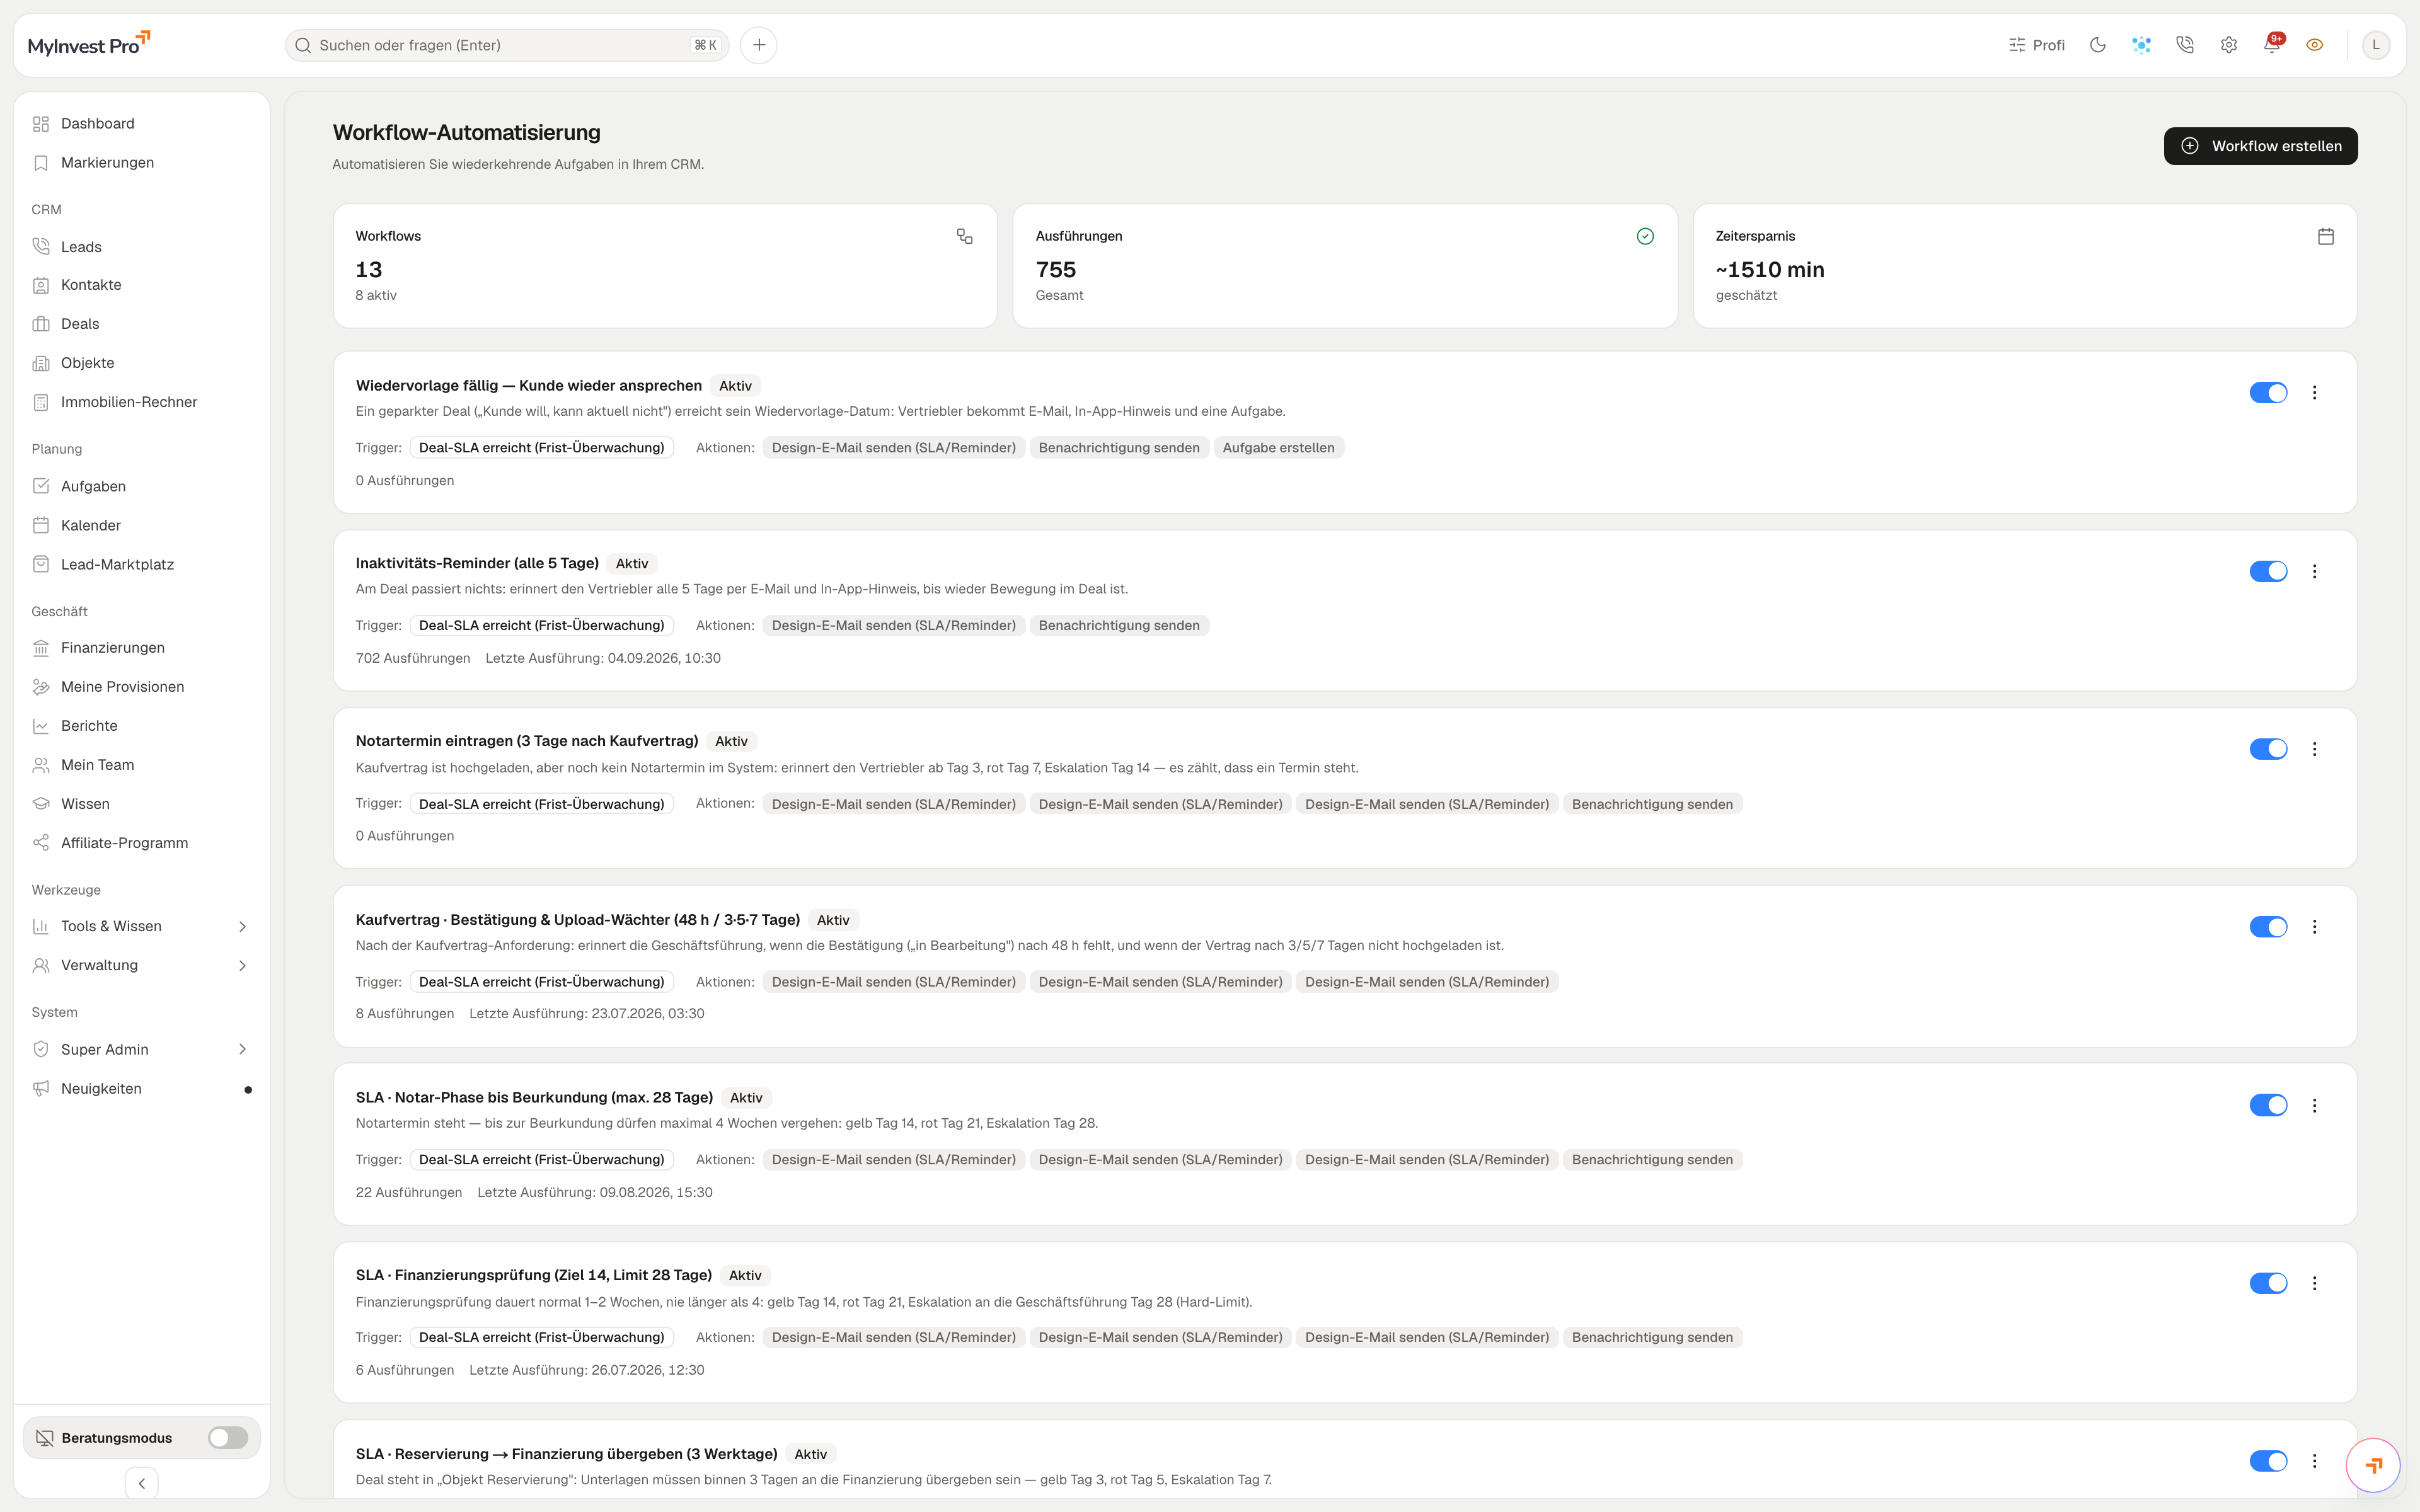Click the Workflows card flow icon

click(x=965, y=236)
